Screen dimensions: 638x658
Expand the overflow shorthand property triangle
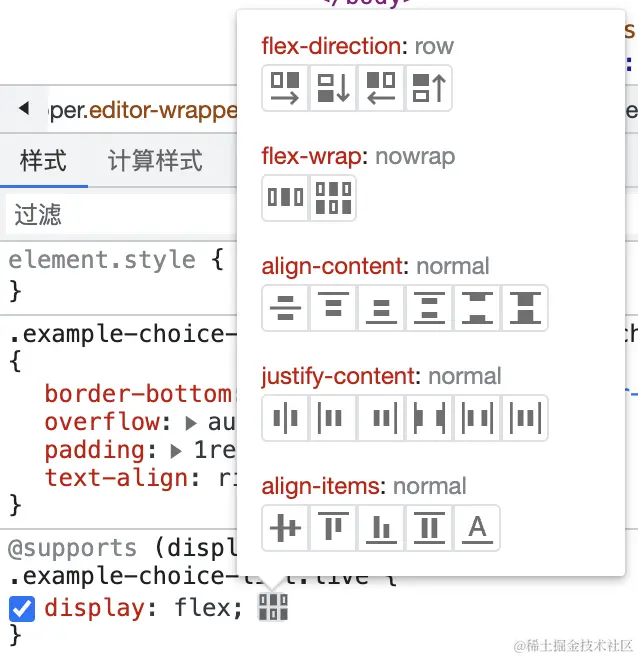coord(191,423)
